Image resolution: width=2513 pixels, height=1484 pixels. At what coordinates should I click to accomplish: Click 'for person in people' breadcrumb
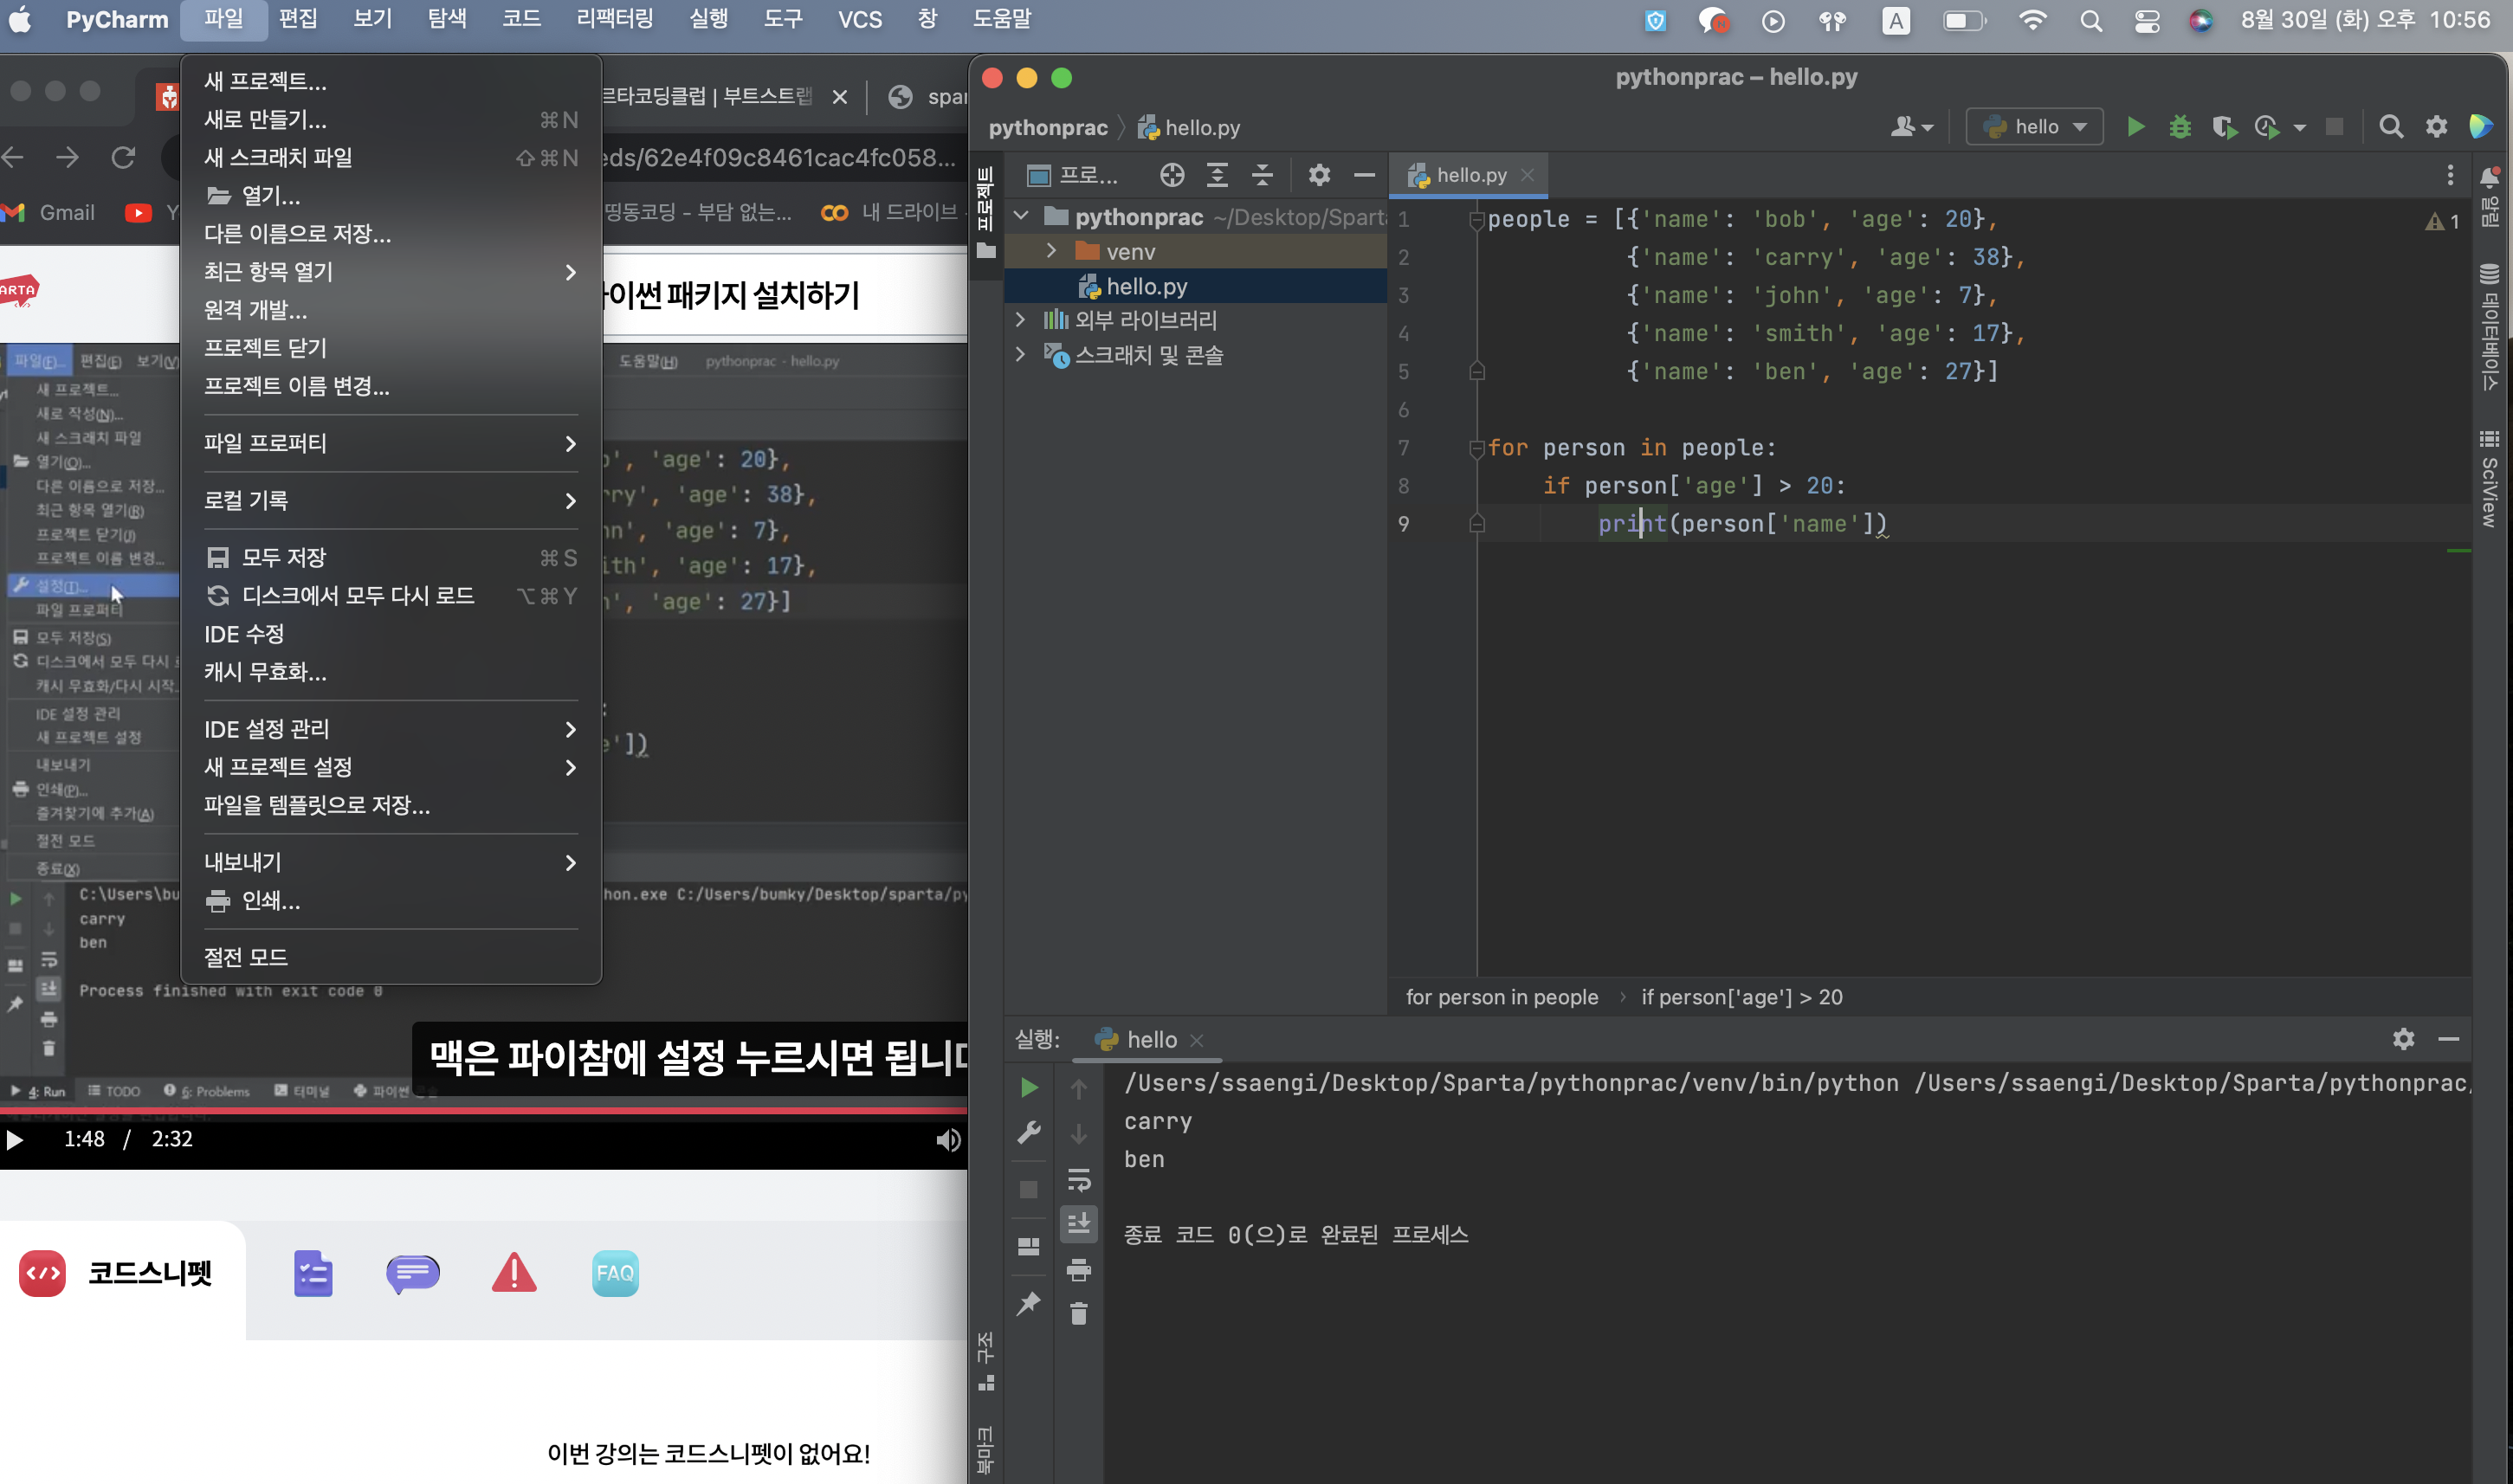coord(1502,997)
